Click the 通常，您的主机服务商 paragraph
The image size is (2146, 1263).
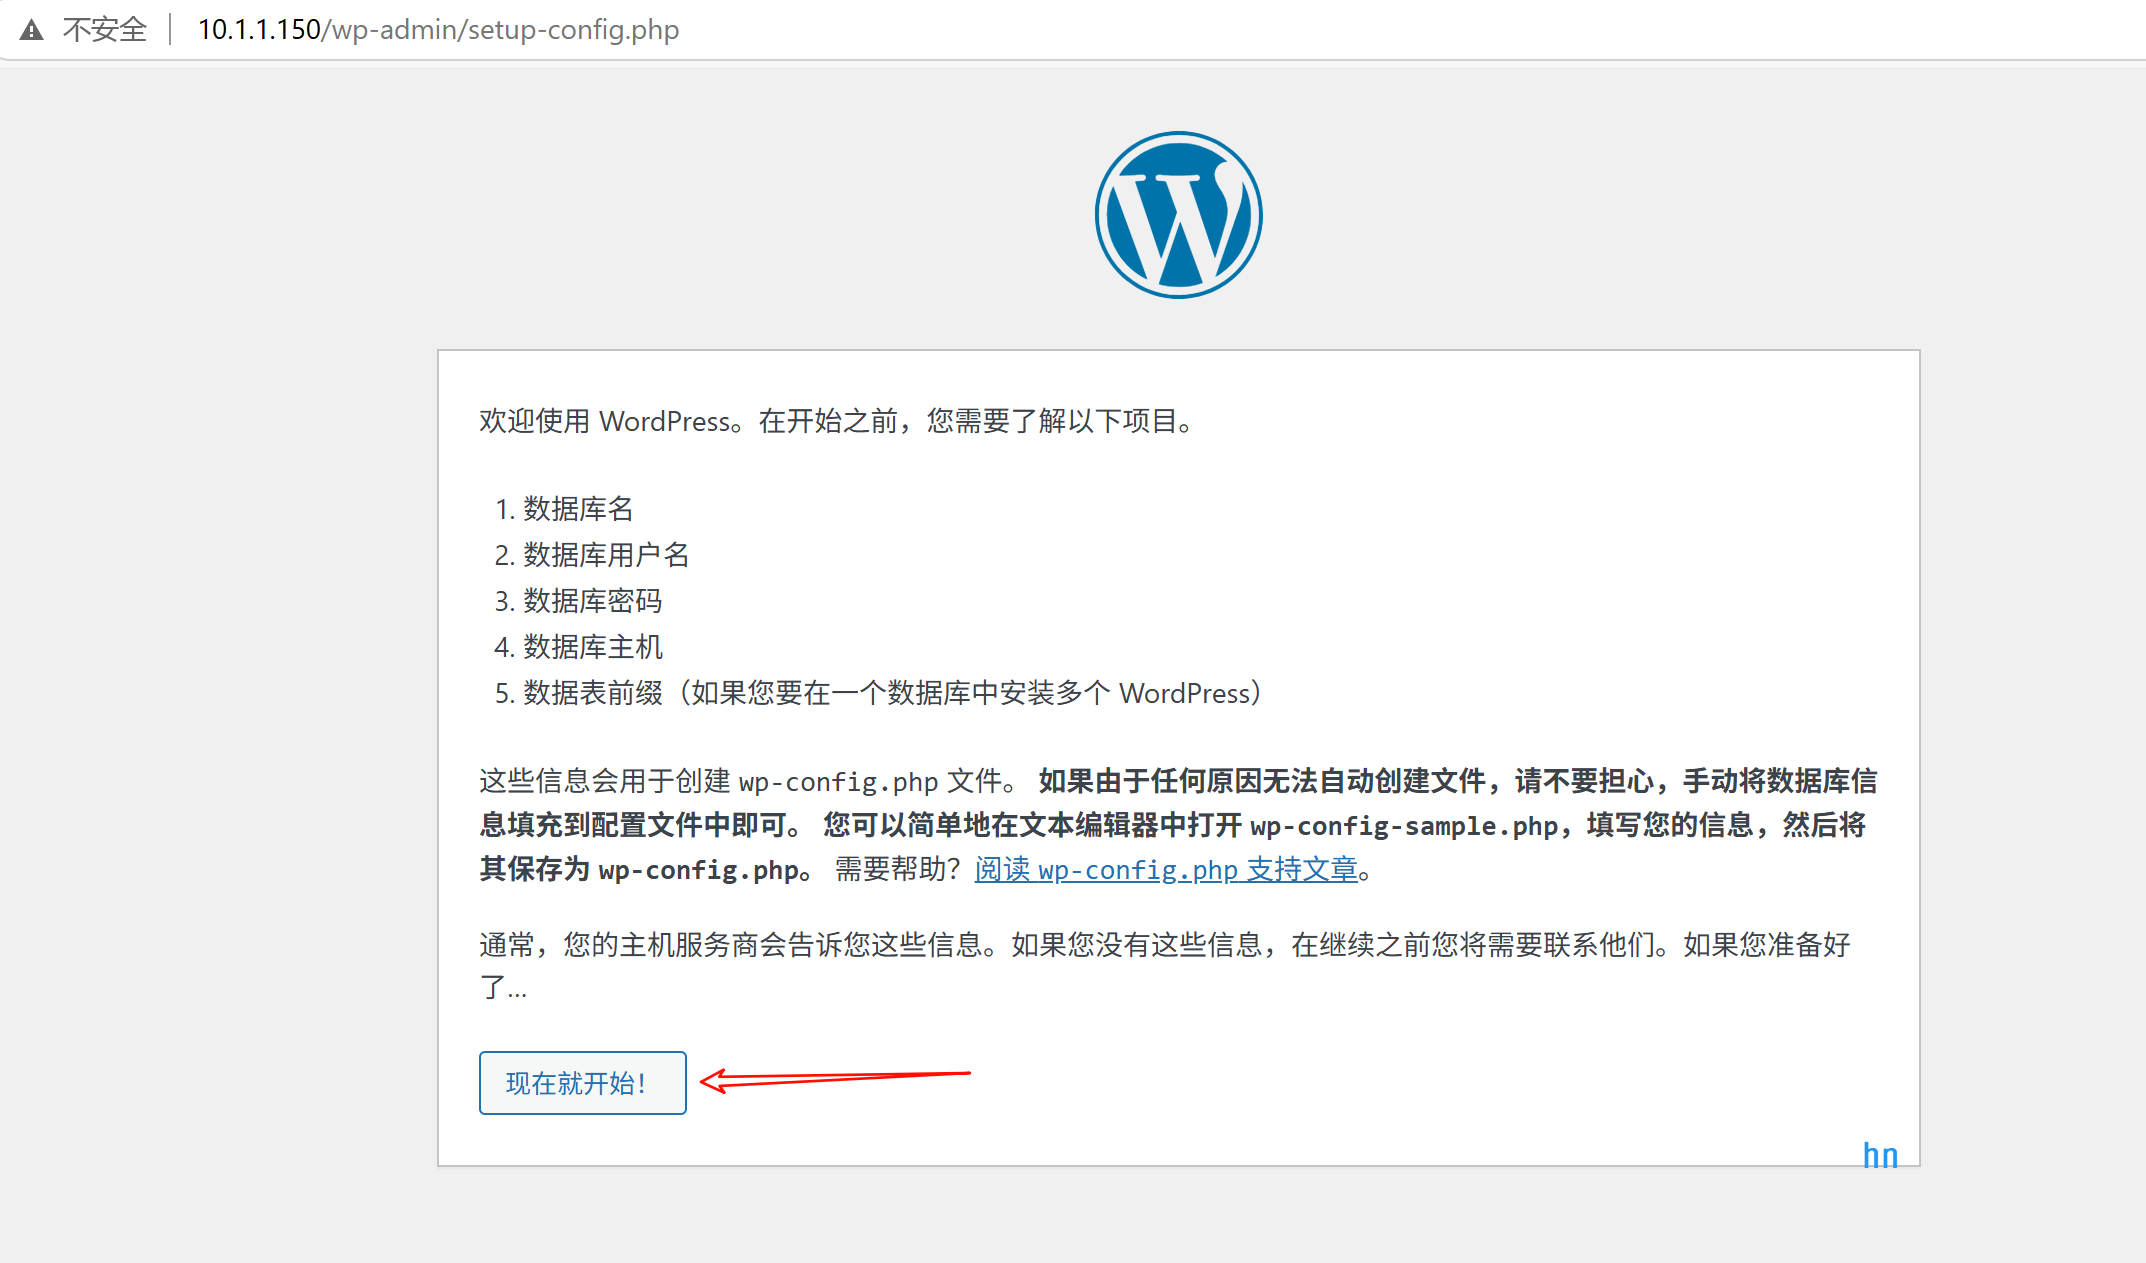[1164, 945]
